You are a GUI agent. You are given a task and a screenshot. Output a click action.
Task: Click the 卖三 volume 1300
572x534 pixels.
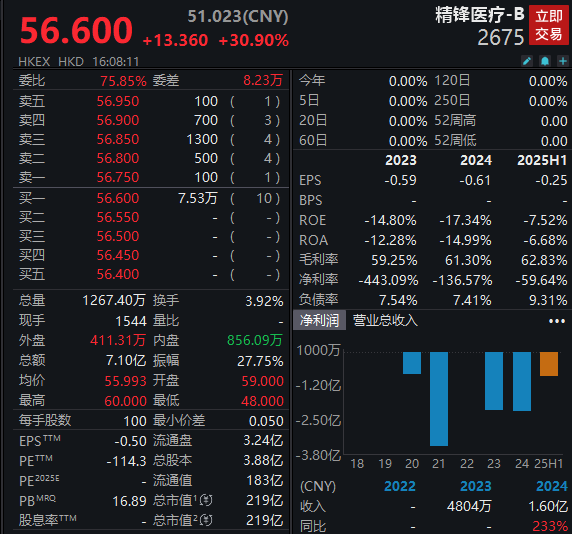(x=202, y=139)
